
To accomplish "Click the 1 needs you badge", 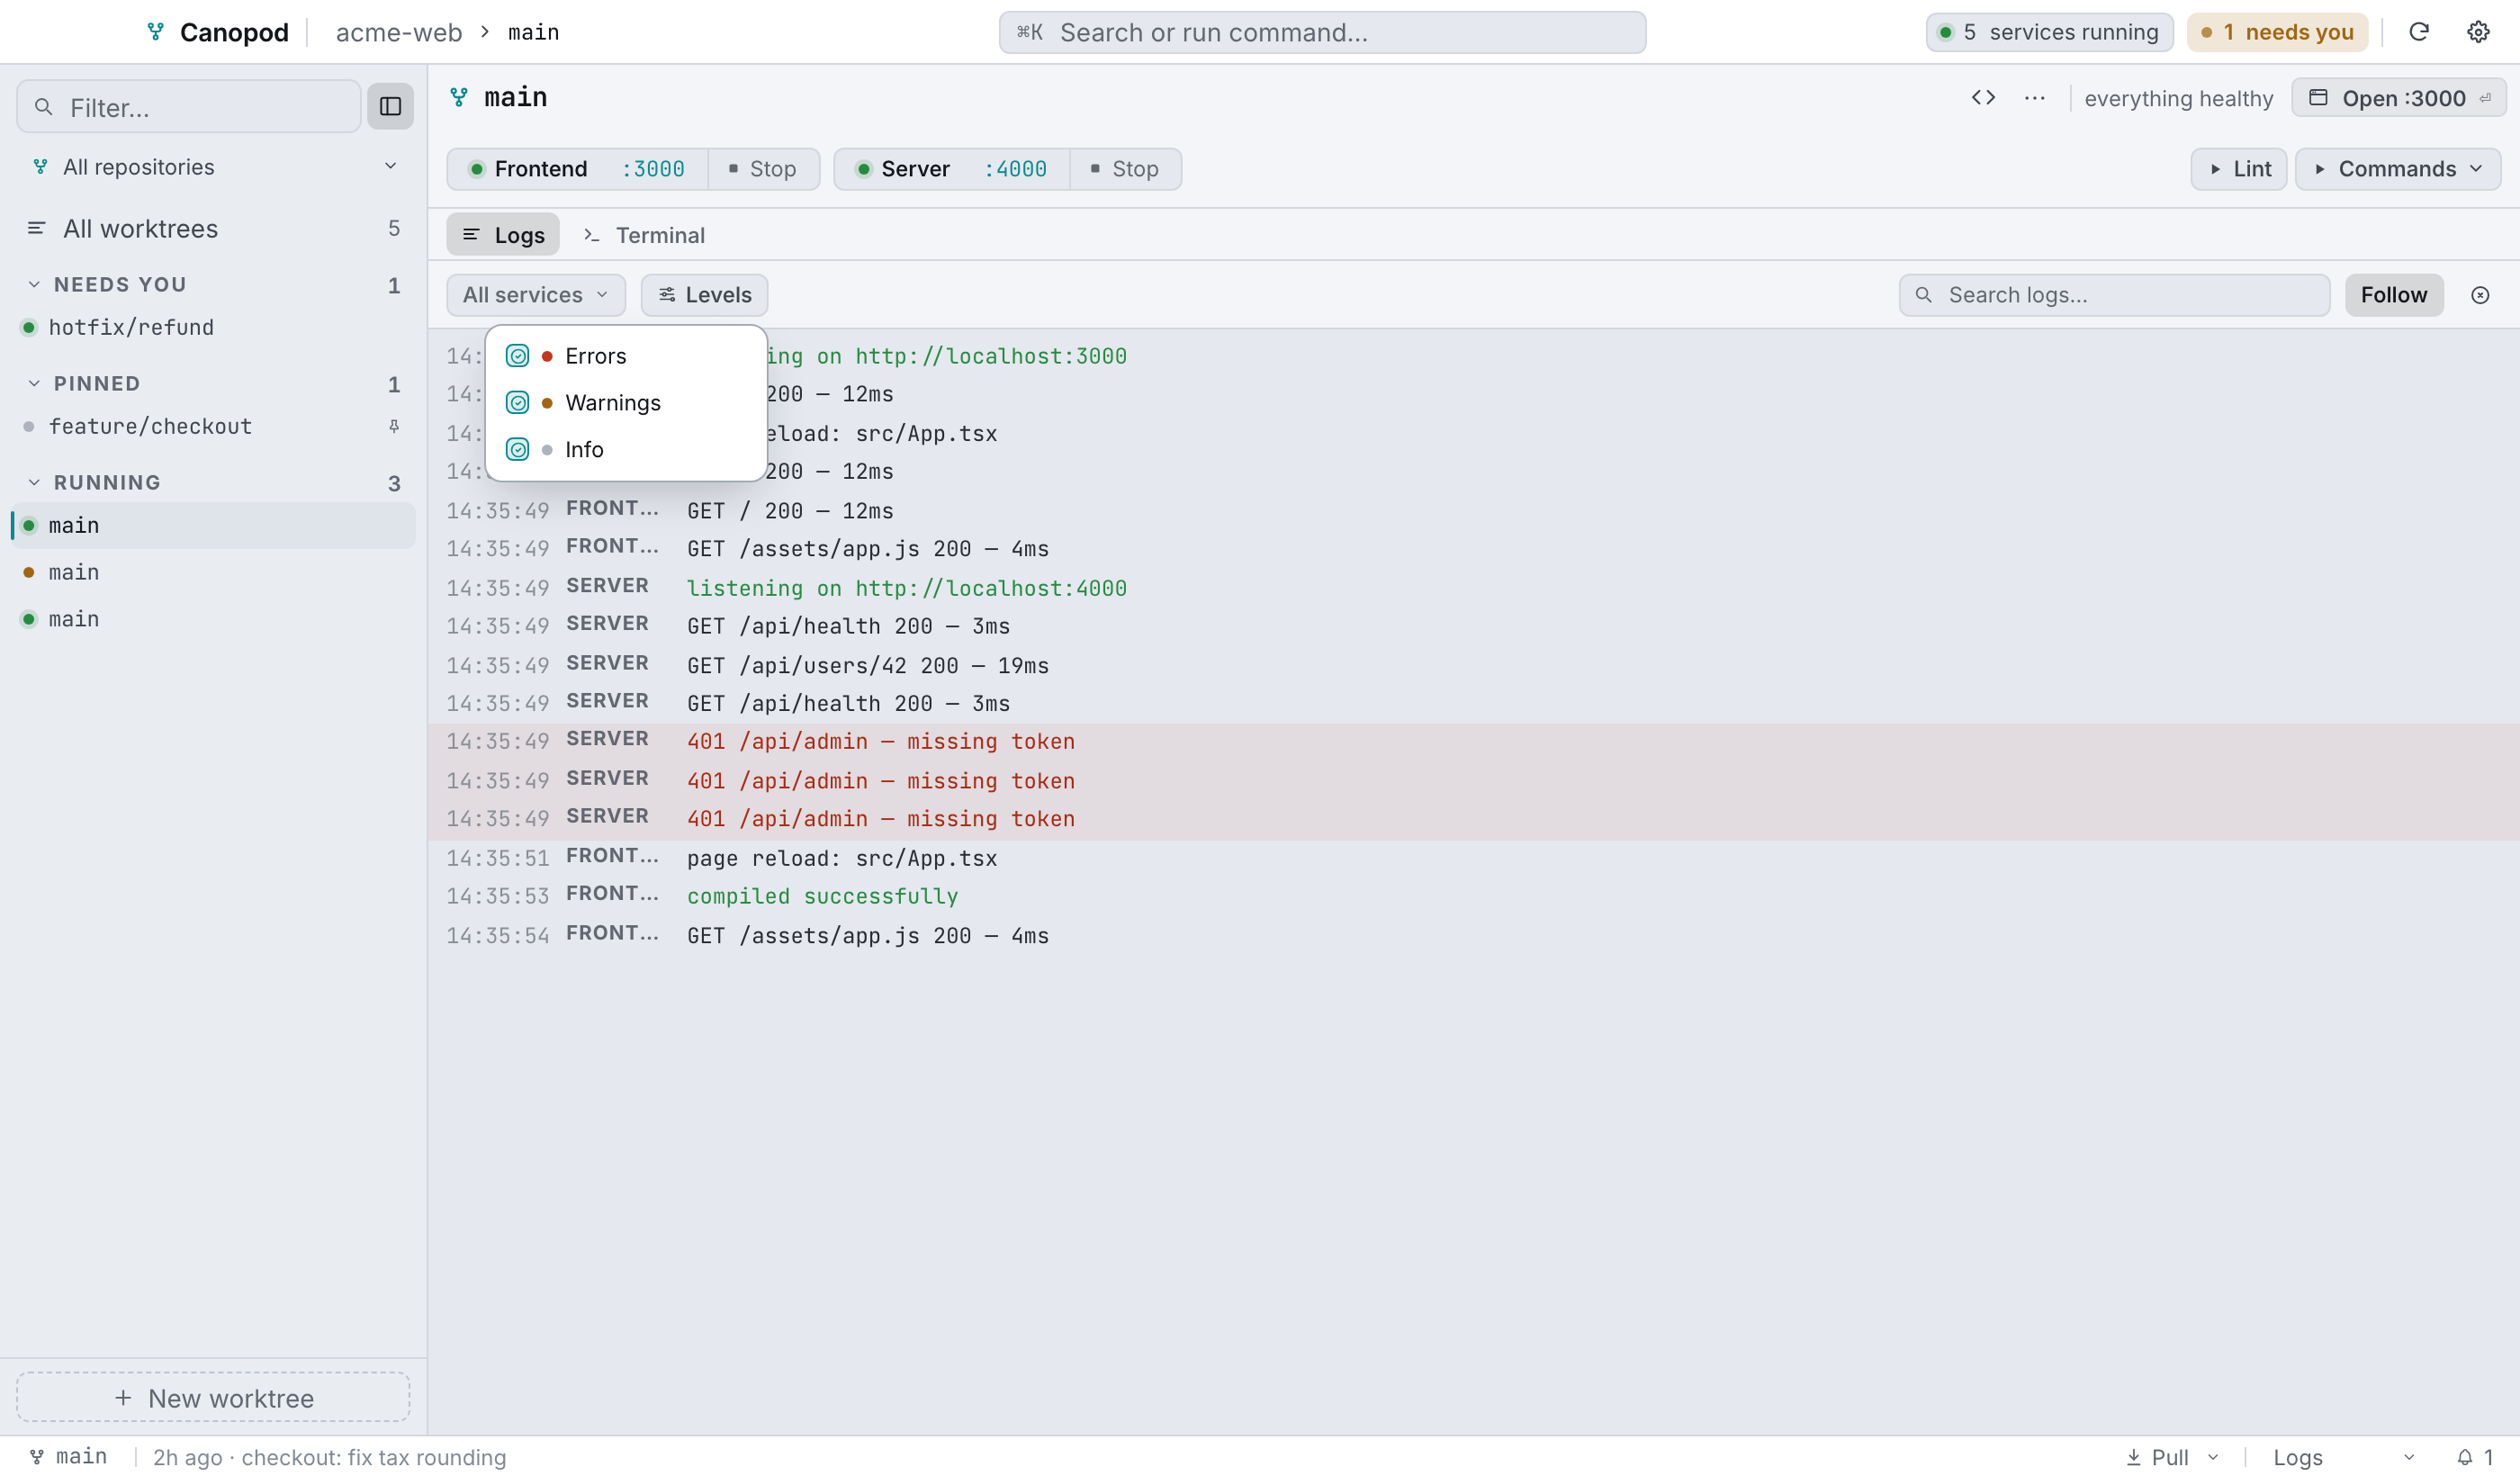I will point(2277,32).
